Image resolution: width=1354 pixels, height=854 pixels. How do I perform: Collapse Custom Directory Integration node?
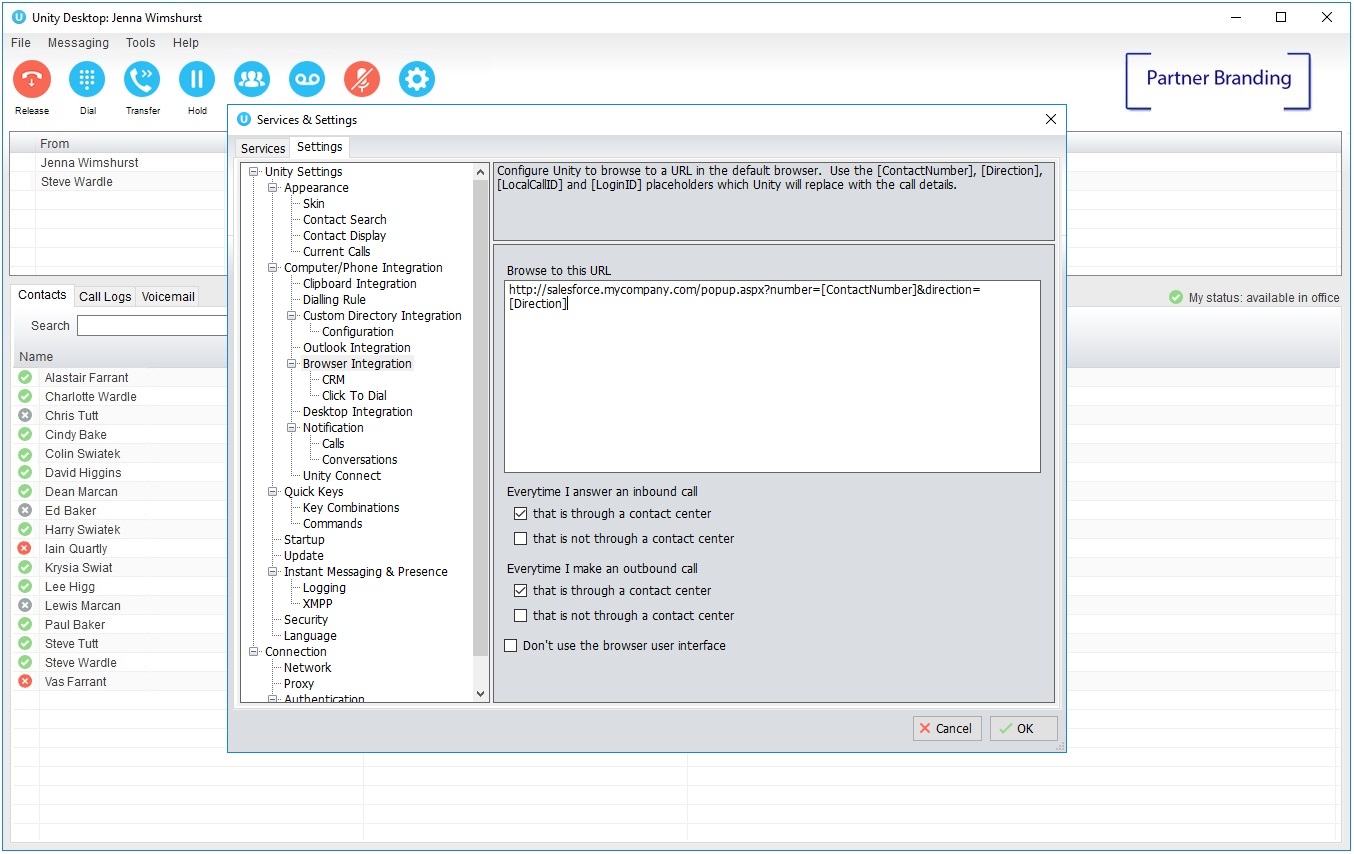coord(292,316)
